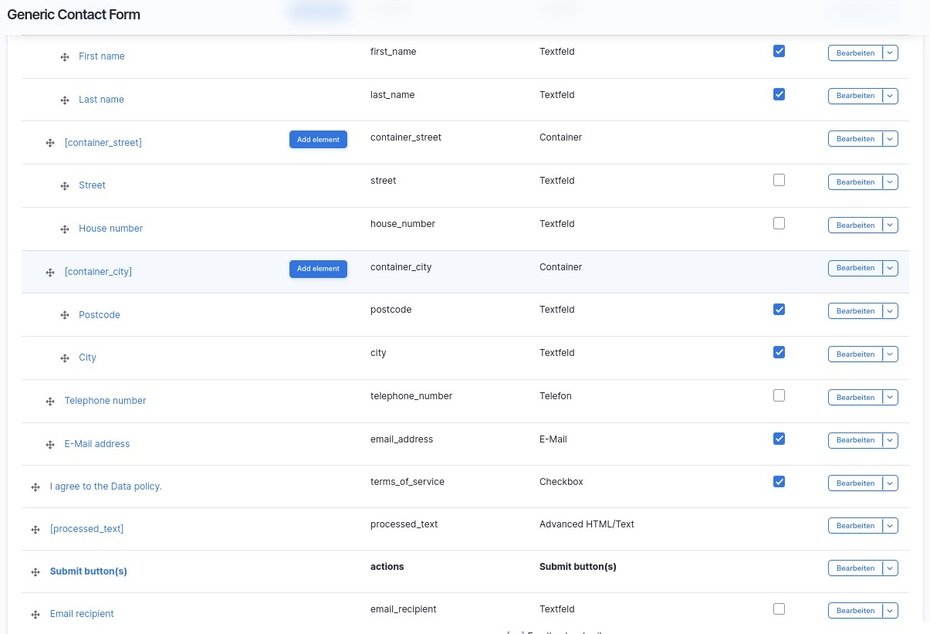
Task: Click the move handle for E-Mail address
Action: [x=50, y=444]
